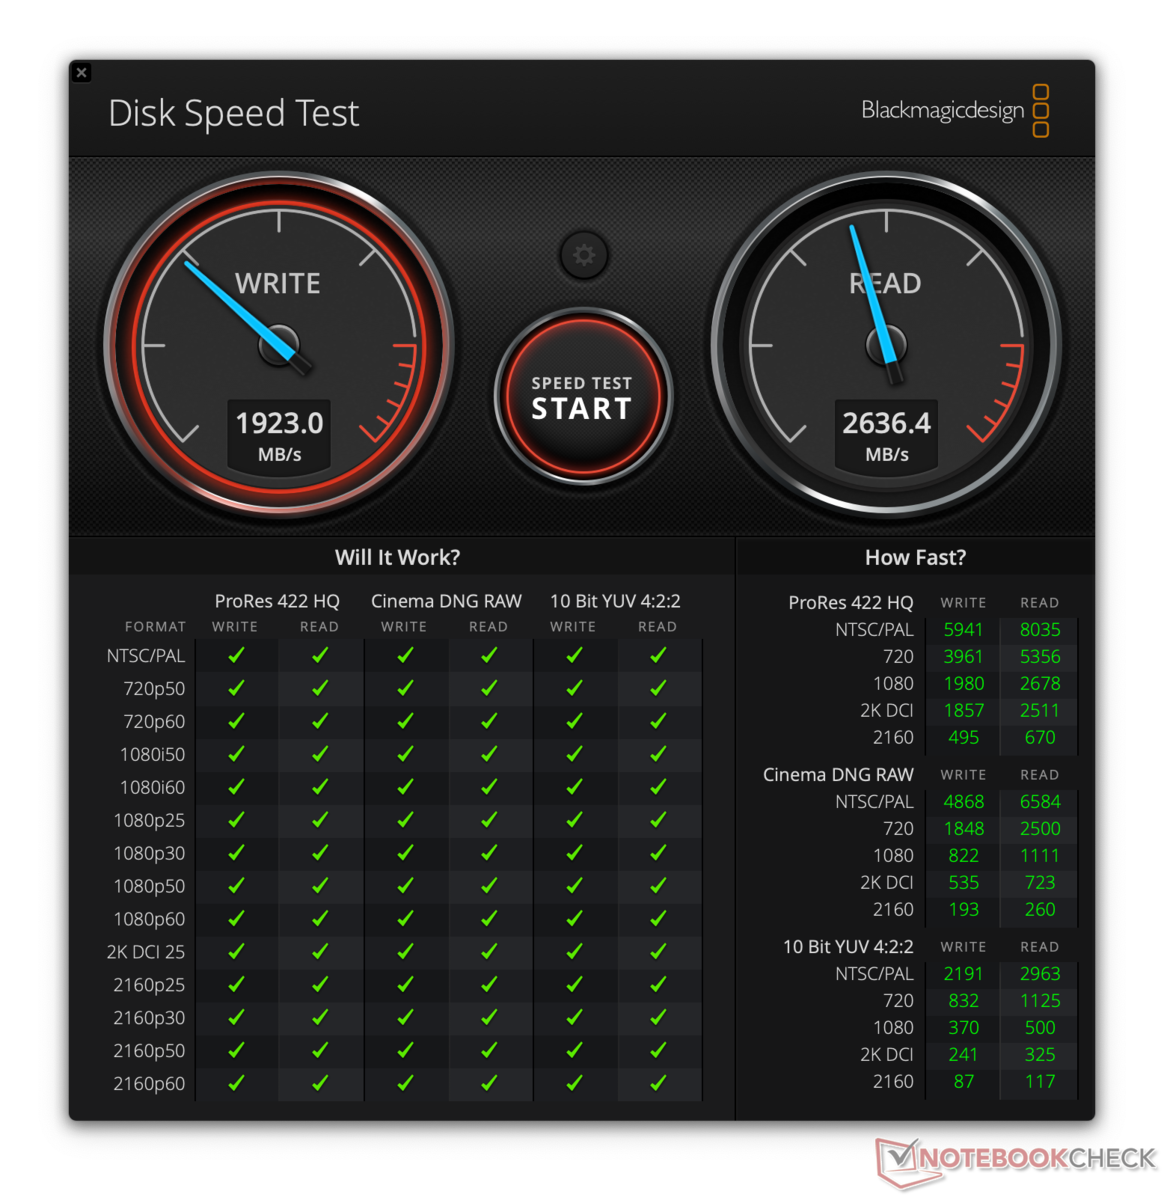Click 10 Bit YUV 1080 write value 370
This screenshot has width=1164, height=1200.
point(963,1027)
